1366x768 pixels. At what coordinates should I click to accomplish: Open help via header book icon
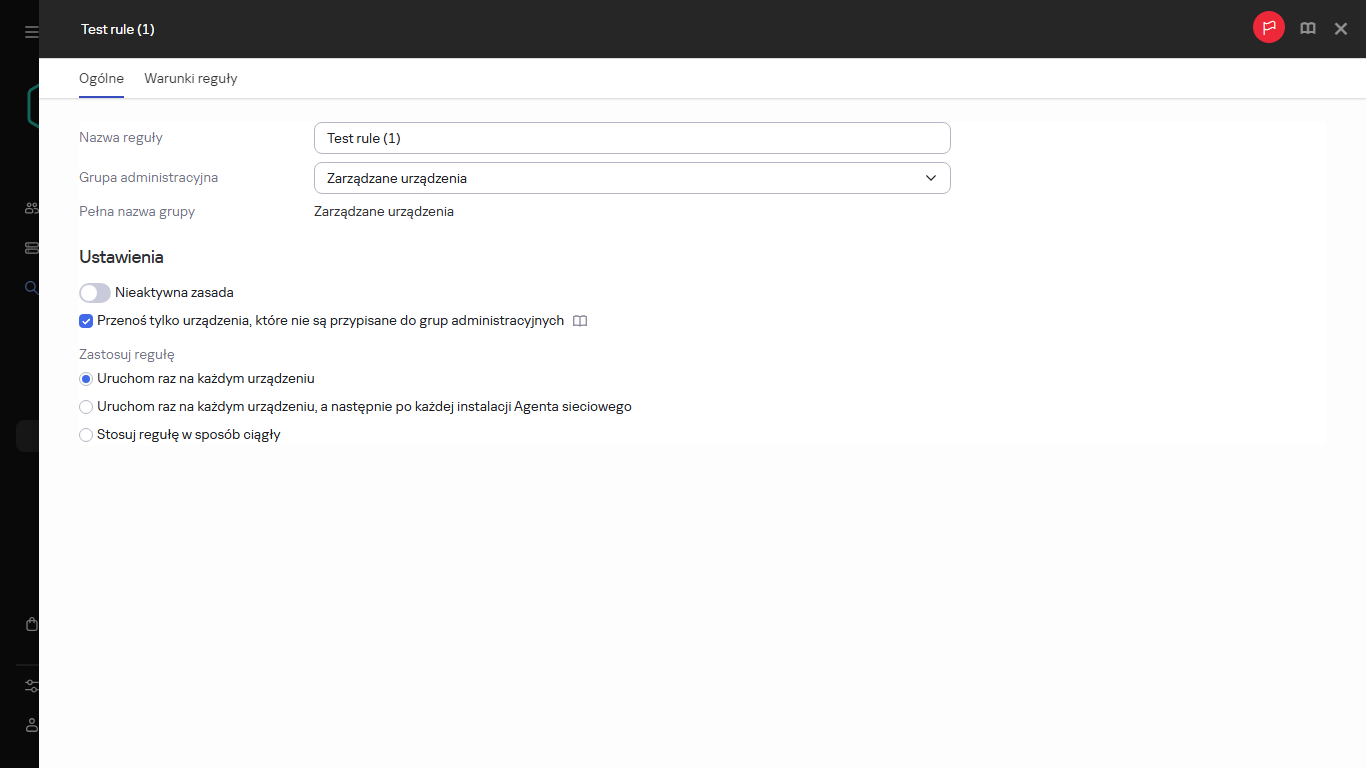pyautogui.click(x=1307, y=29)
